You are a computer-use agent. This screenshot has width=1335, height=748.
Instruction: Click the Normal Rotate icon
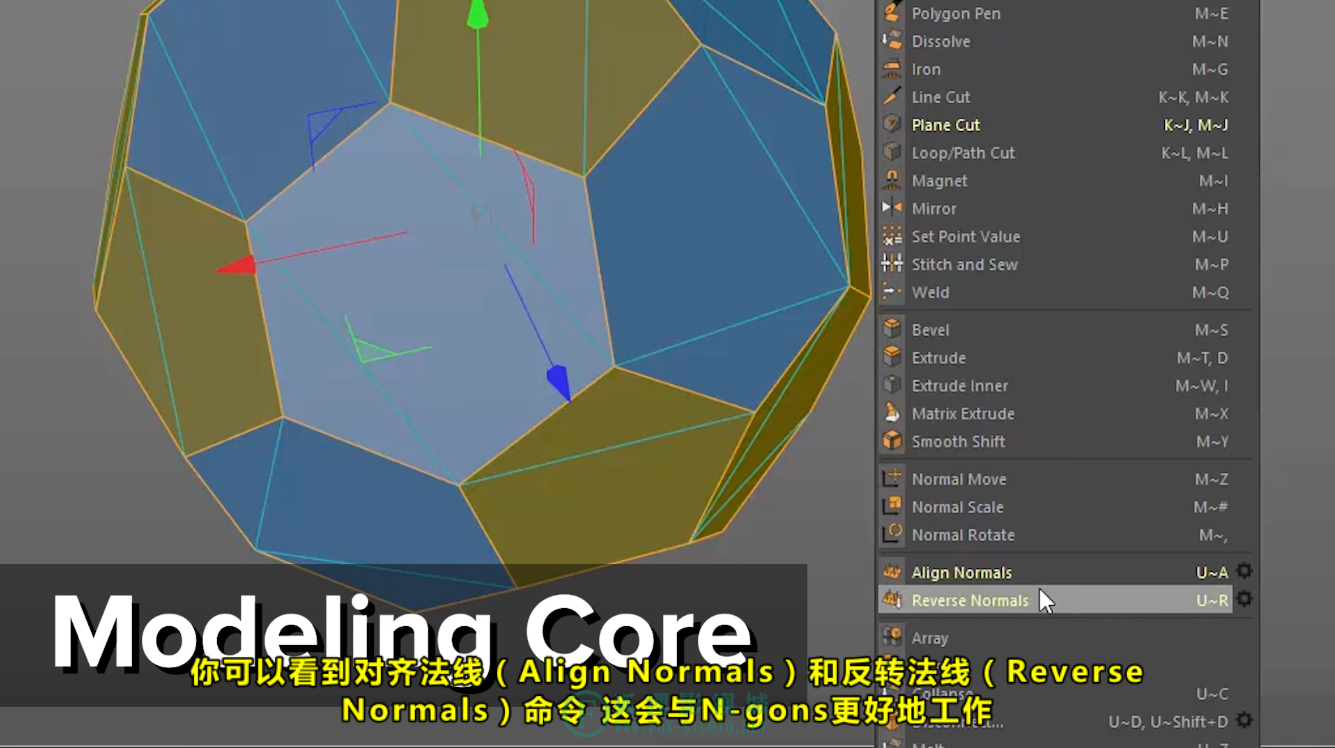click(892, 535)
